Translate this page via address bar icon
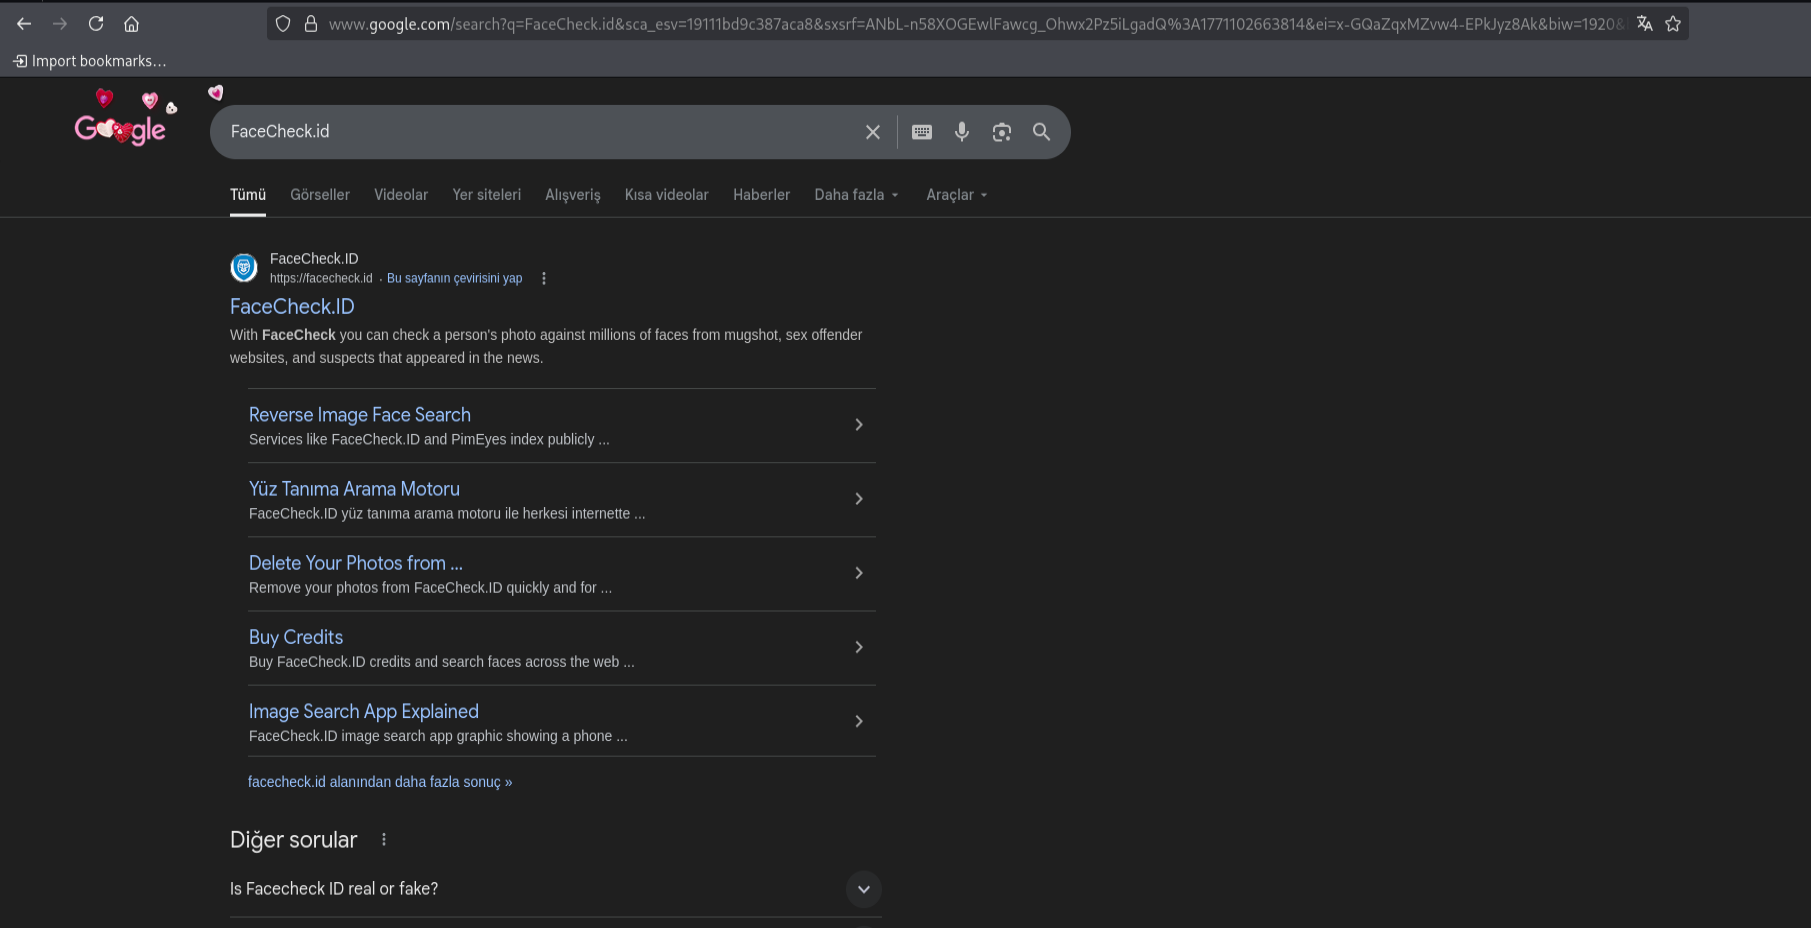Viewport: 1811px width, 928px height. click(1645, 24)
